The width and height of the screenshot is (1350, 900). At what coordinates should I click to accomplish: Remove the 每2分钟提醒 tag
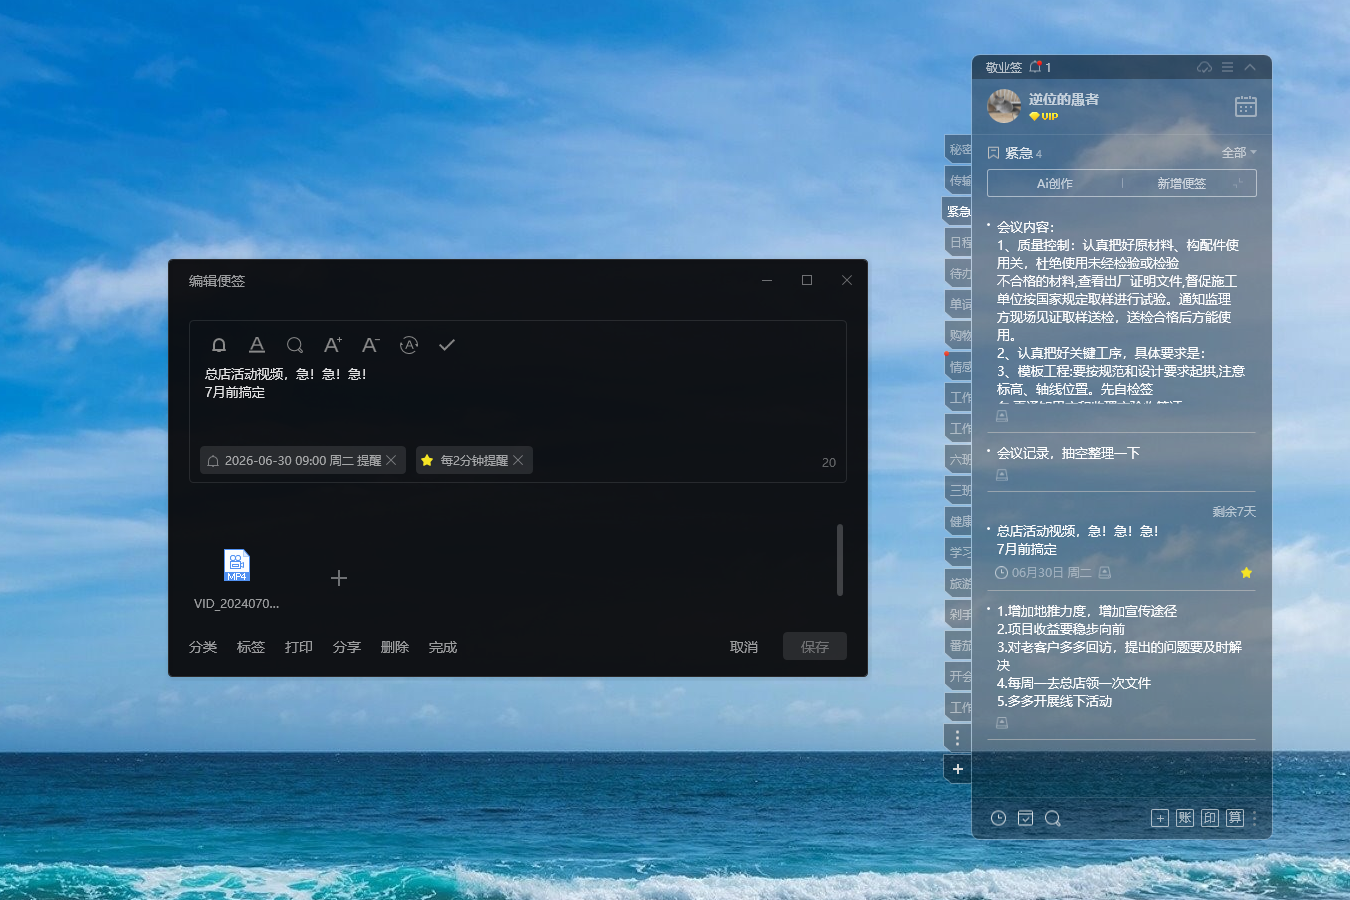[518, 460]
